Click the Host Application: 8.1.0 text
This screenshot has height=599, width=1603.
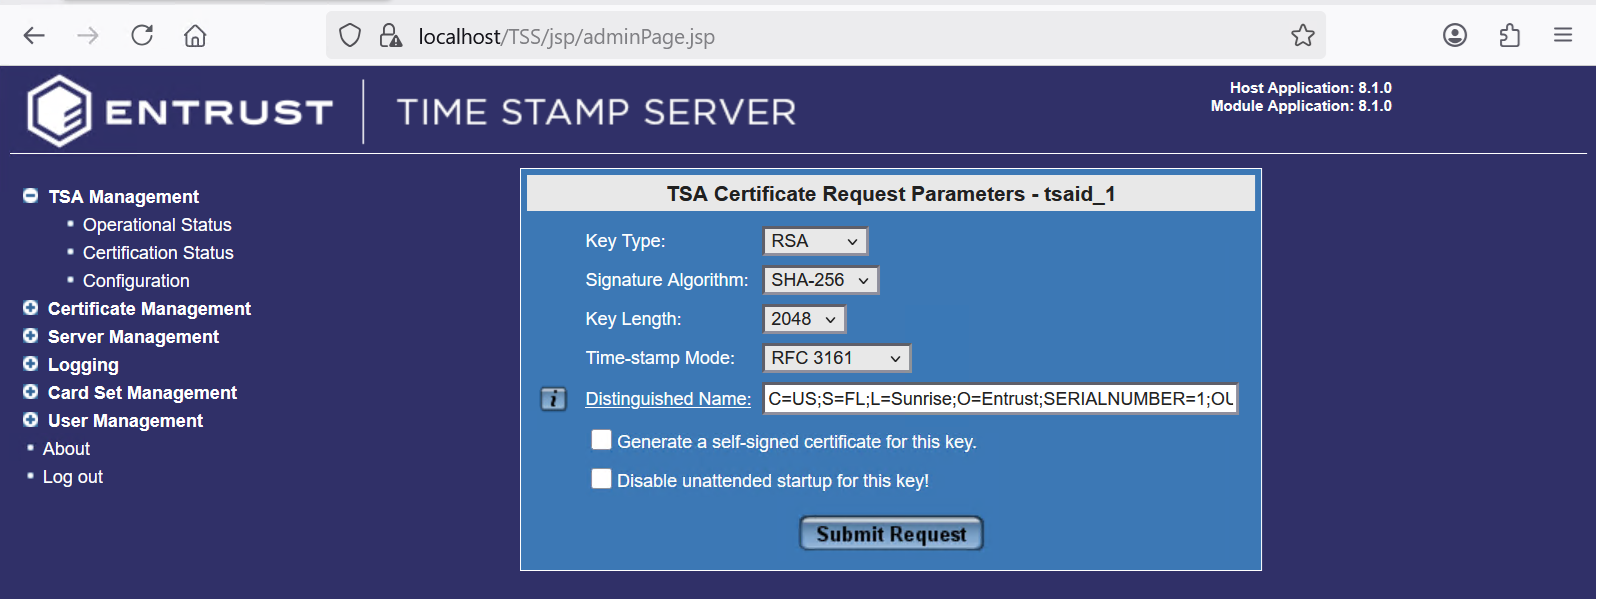point(1310,88)
